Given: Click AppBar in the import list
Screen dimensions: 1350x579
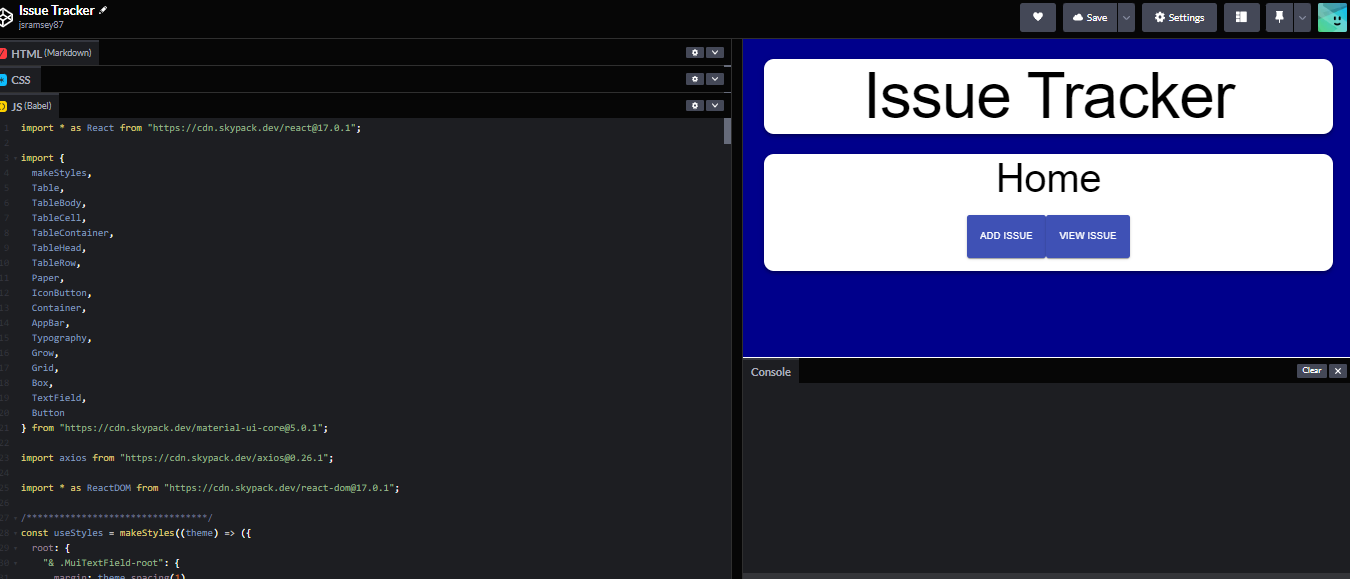Looking at the screenshot, I should pyautogui.click(x=49, y=323).
